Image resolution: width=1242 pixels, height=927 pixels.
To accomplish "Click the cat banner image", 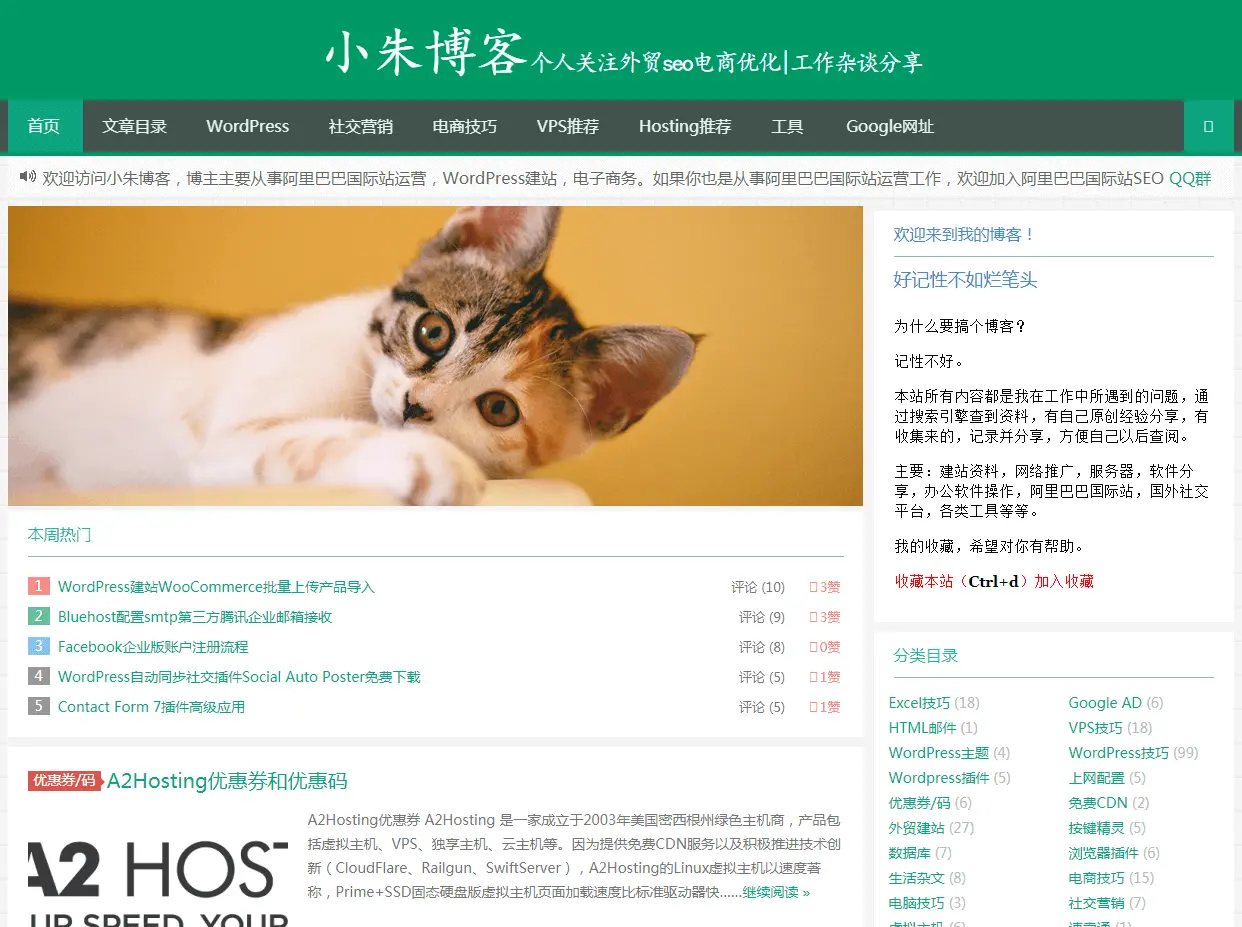I will pyautogui.click(x=435, y=356).
